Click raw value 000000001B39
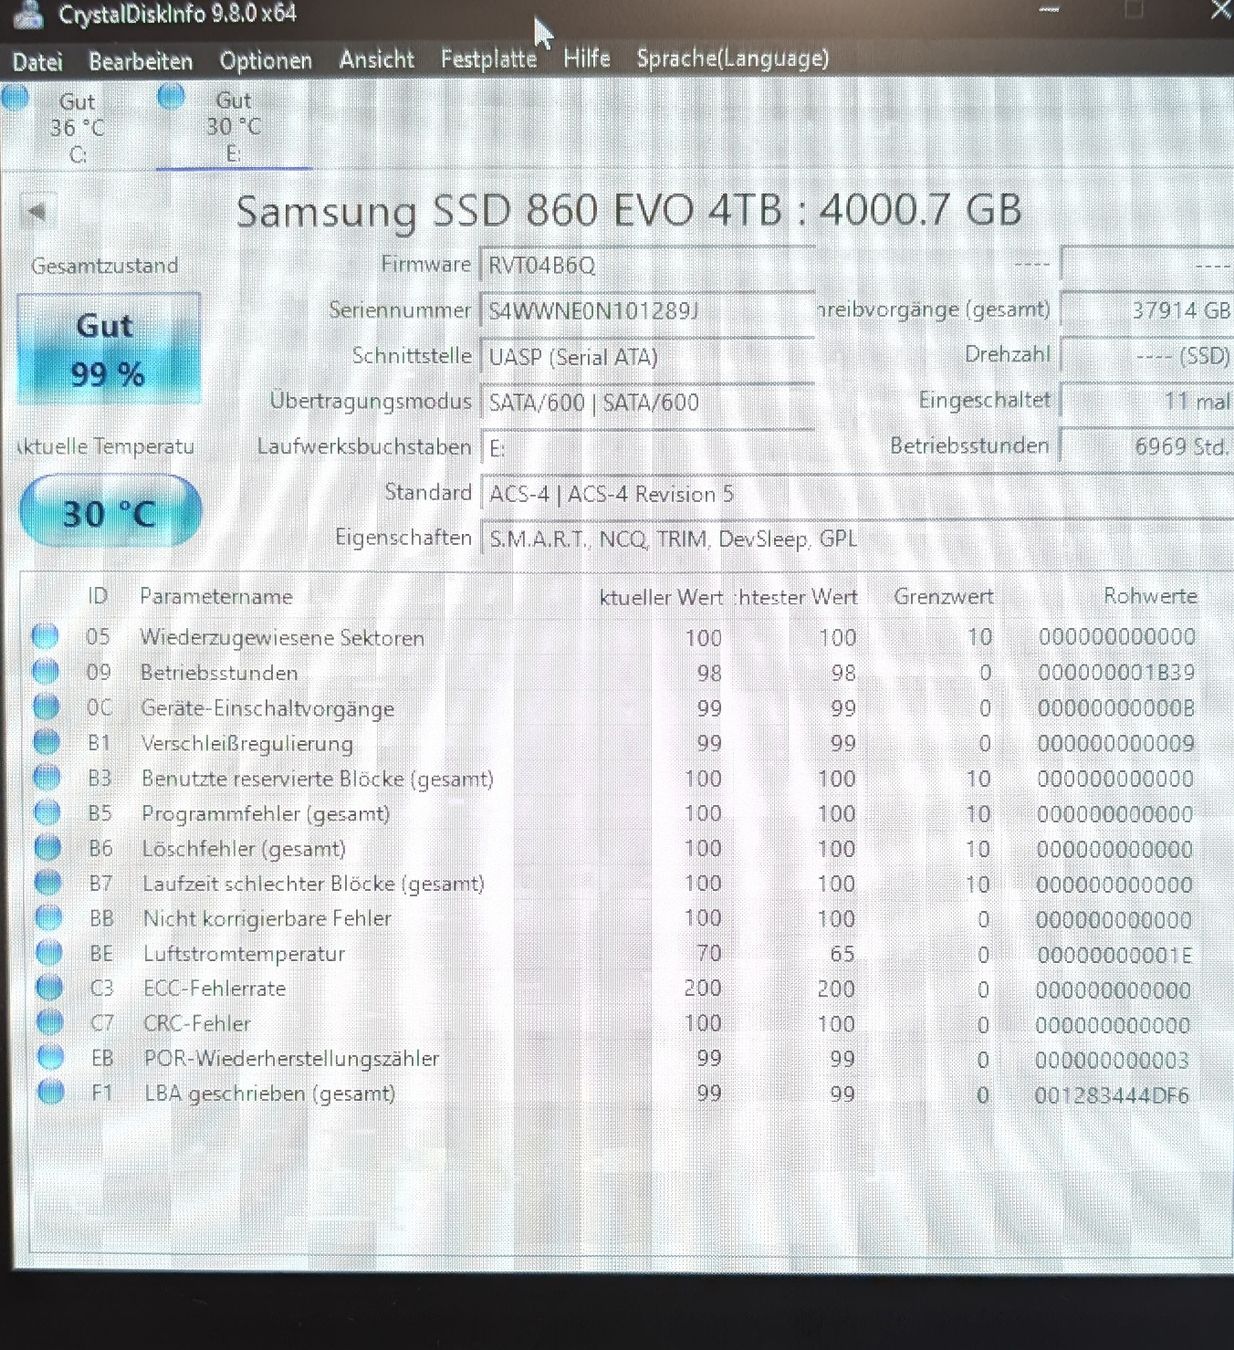The width and height of the screenshot is (1234, 1350). click(x=1116, y=672)
